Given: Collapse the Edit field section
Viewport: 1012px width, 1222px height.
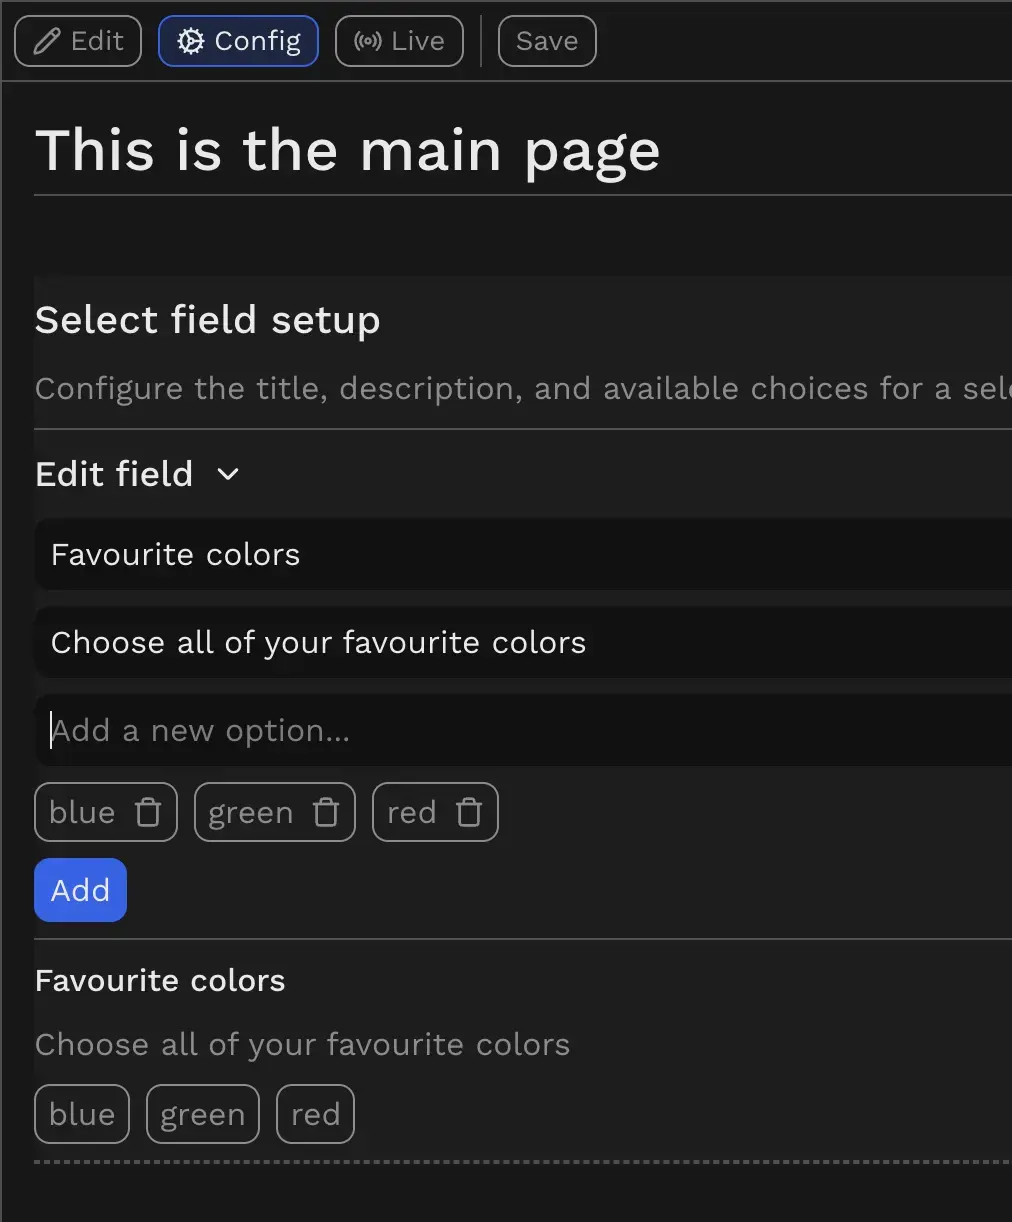Looking at the screenshot, I should (x=226, y=474).
